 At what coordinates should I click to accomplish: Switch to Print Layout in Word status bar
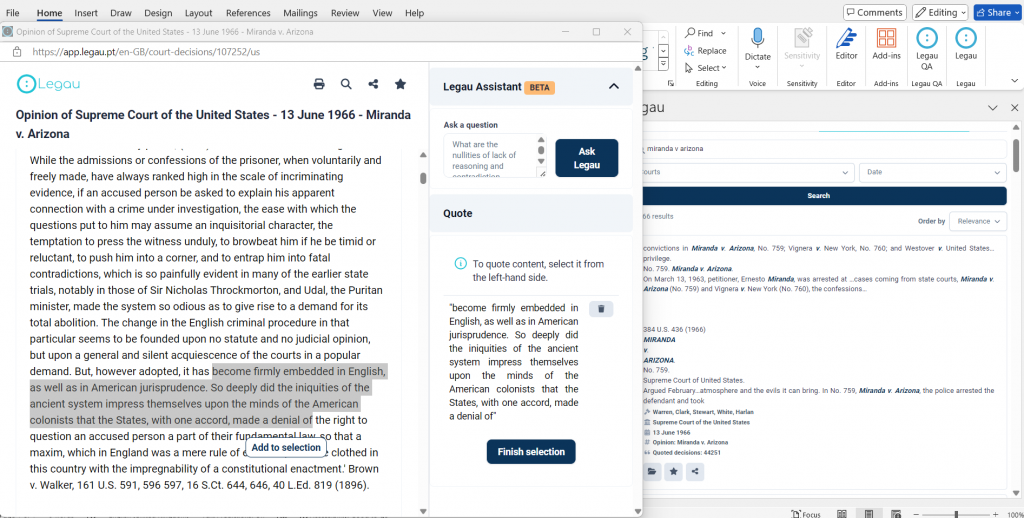(869, 514)
